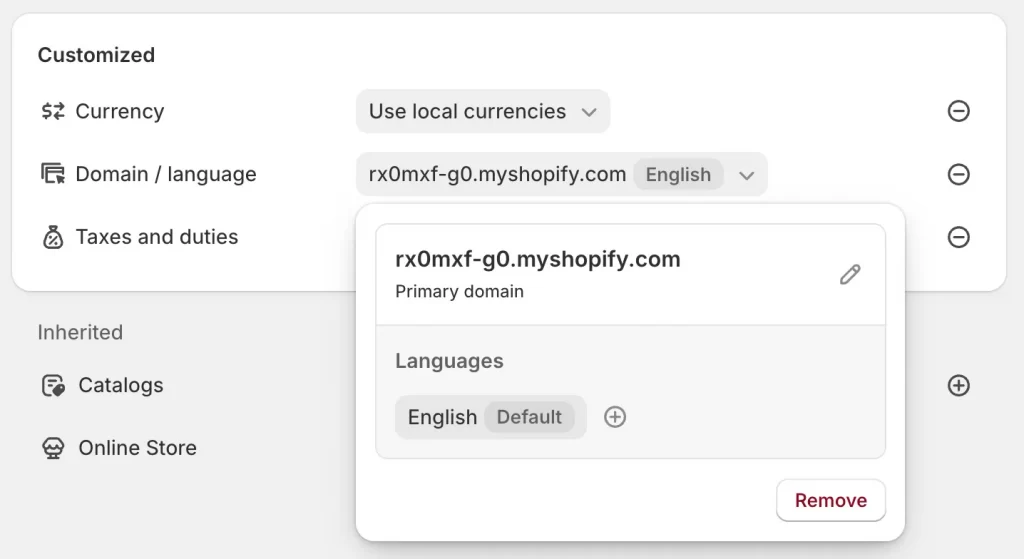Click the Online Store storefront icon

[x=53, y=448]
